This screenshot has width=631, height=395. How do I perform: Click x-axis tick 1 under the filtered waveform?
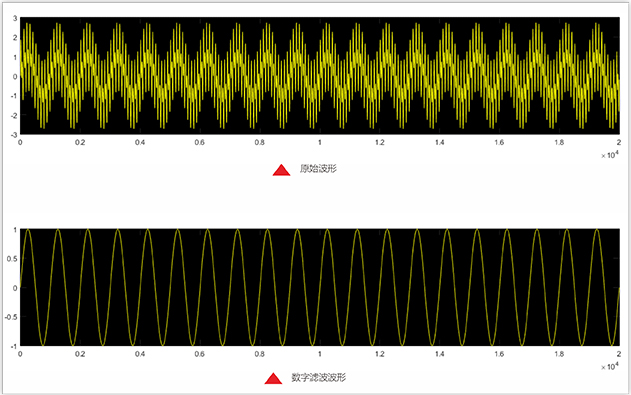[x=320, y=354]
